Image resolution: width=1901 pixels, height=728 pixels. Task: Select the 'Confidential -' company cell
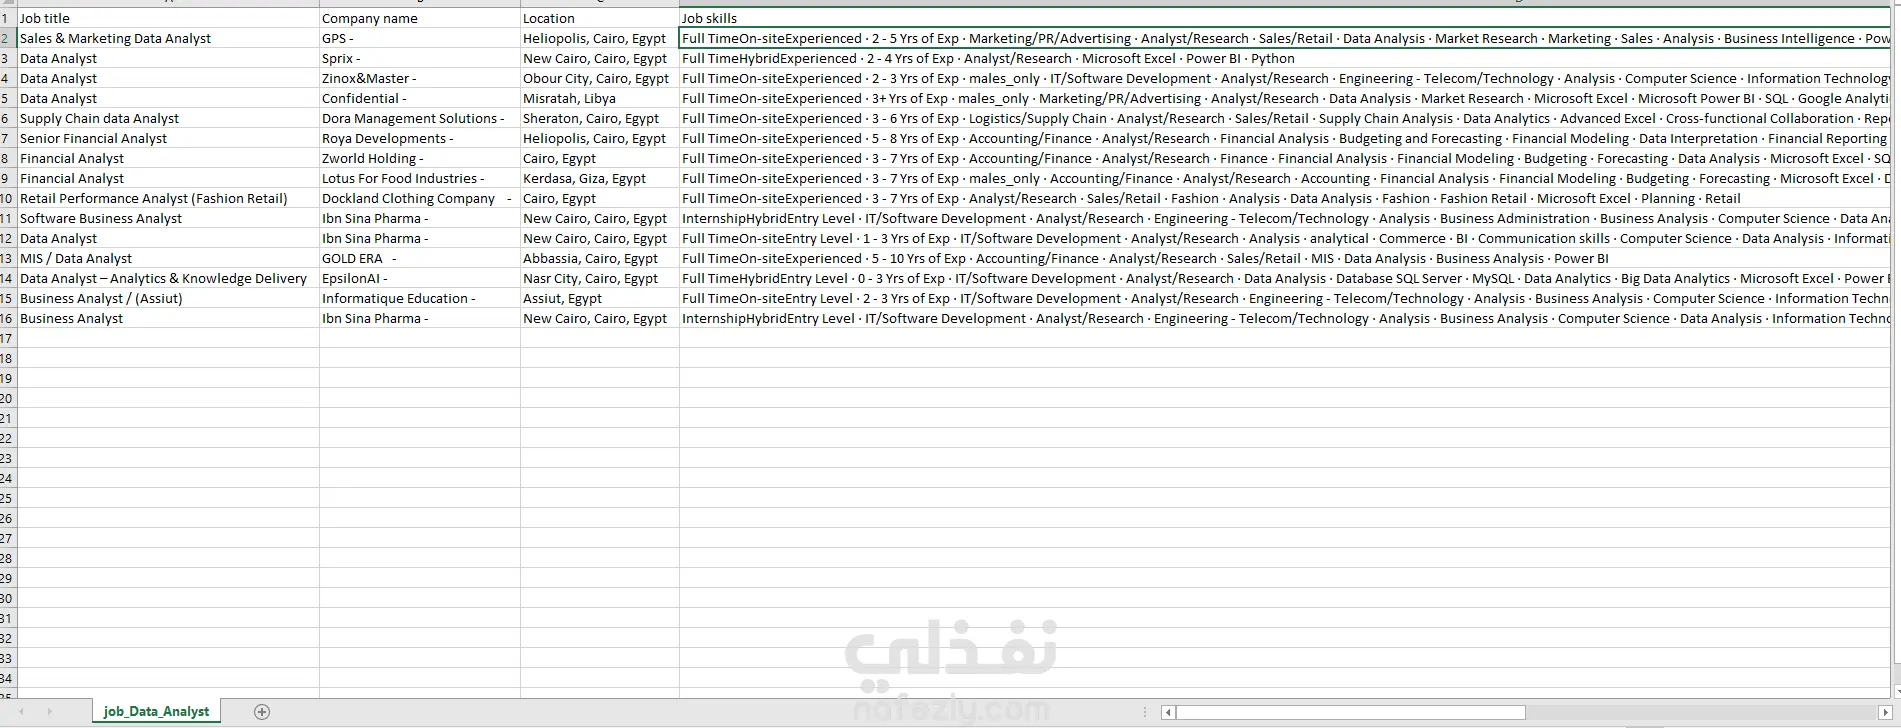click(x=420, y=98)
